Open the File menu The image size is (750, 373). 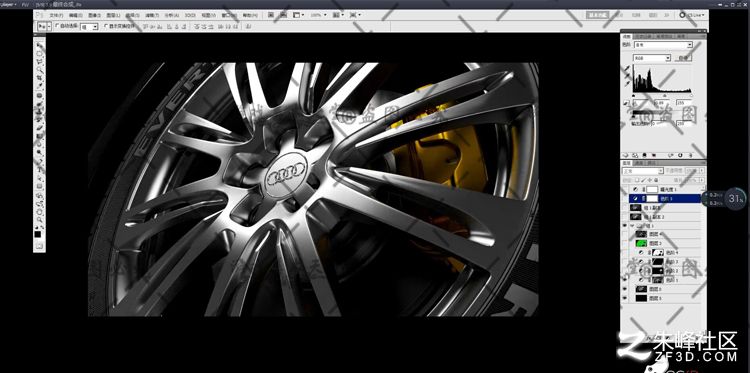(56, 15)
